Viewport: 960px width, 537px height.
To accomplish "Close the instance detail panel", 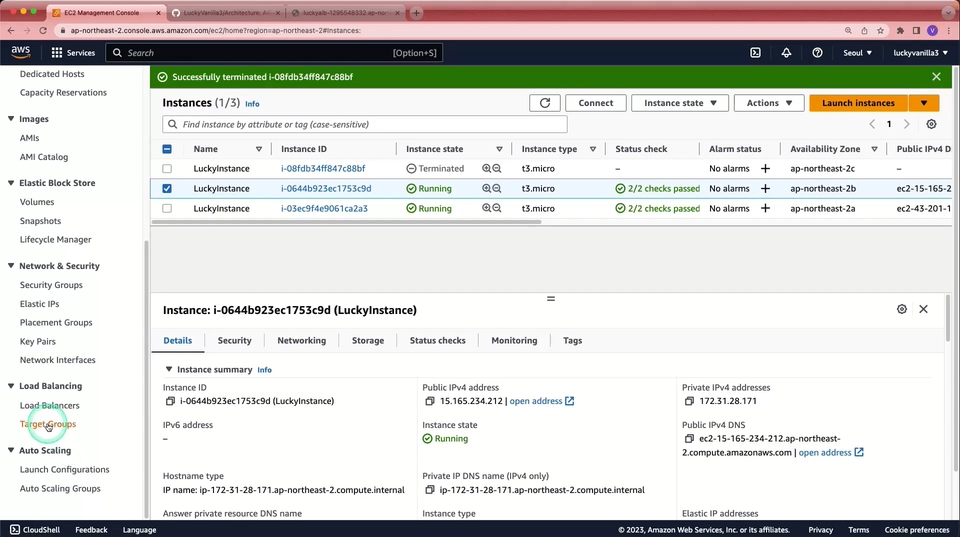I will click(x=923, y=309).
